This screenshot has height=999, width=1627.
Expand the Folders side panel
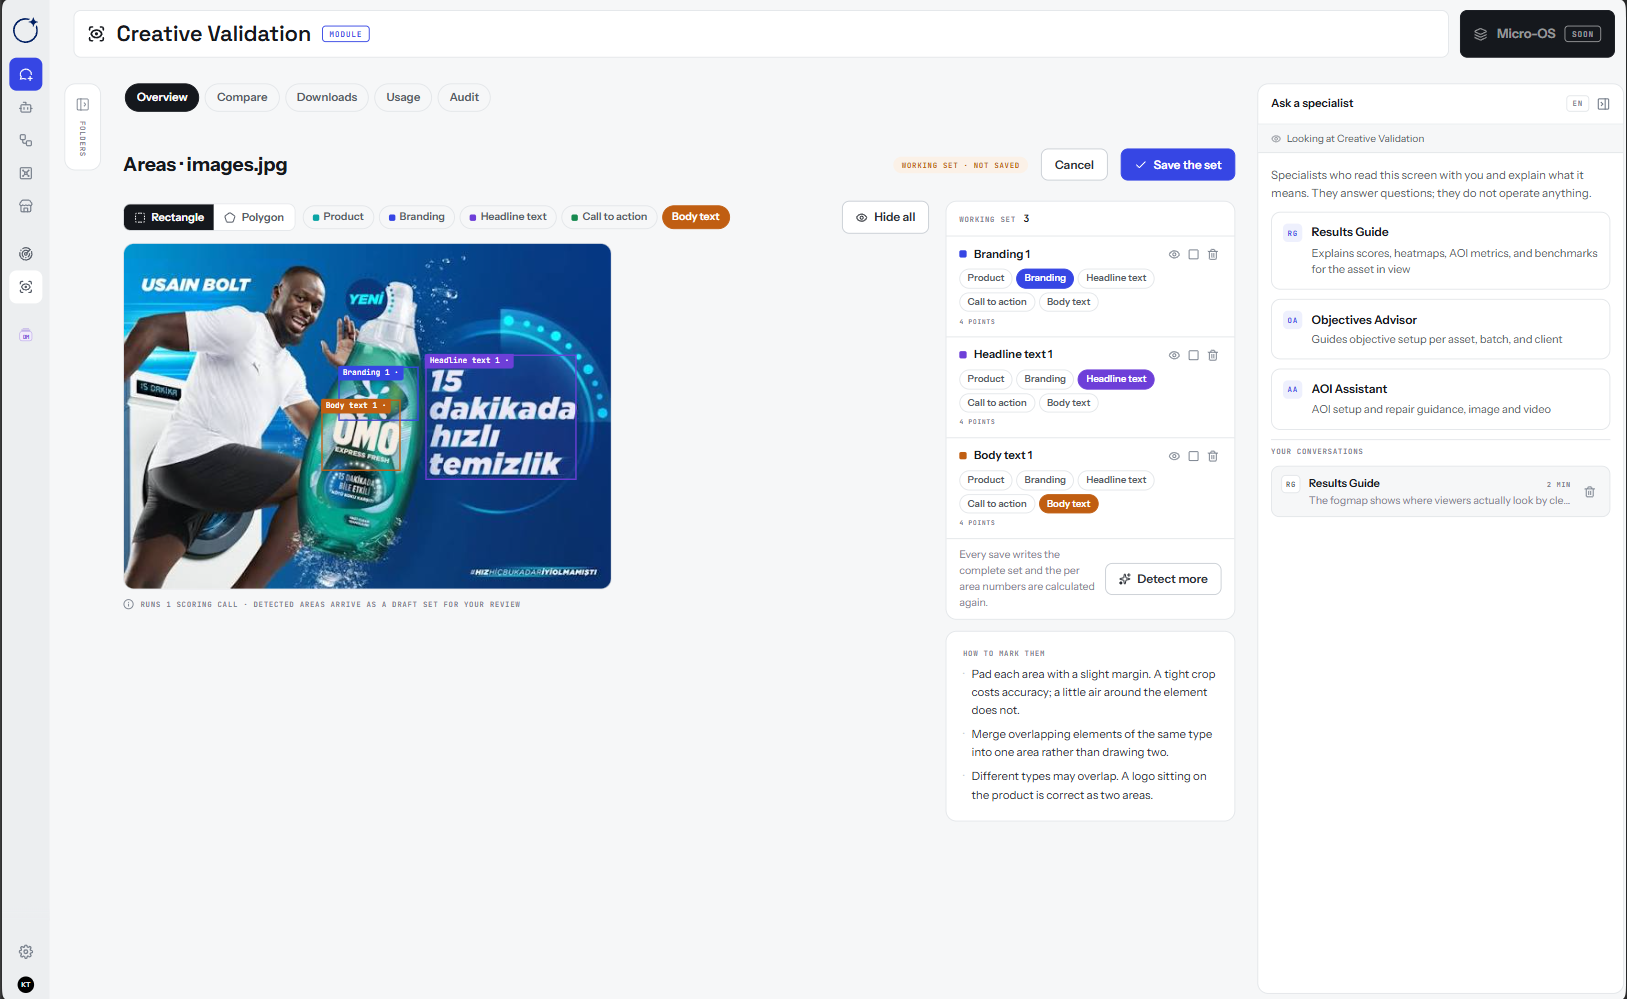point(83,127)
